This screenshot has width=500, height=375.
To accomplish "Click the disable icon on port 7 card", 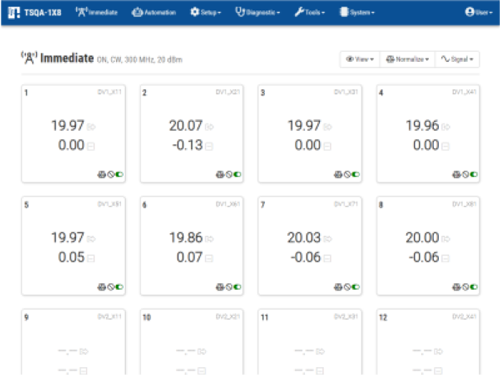I will tap(347, 287).
